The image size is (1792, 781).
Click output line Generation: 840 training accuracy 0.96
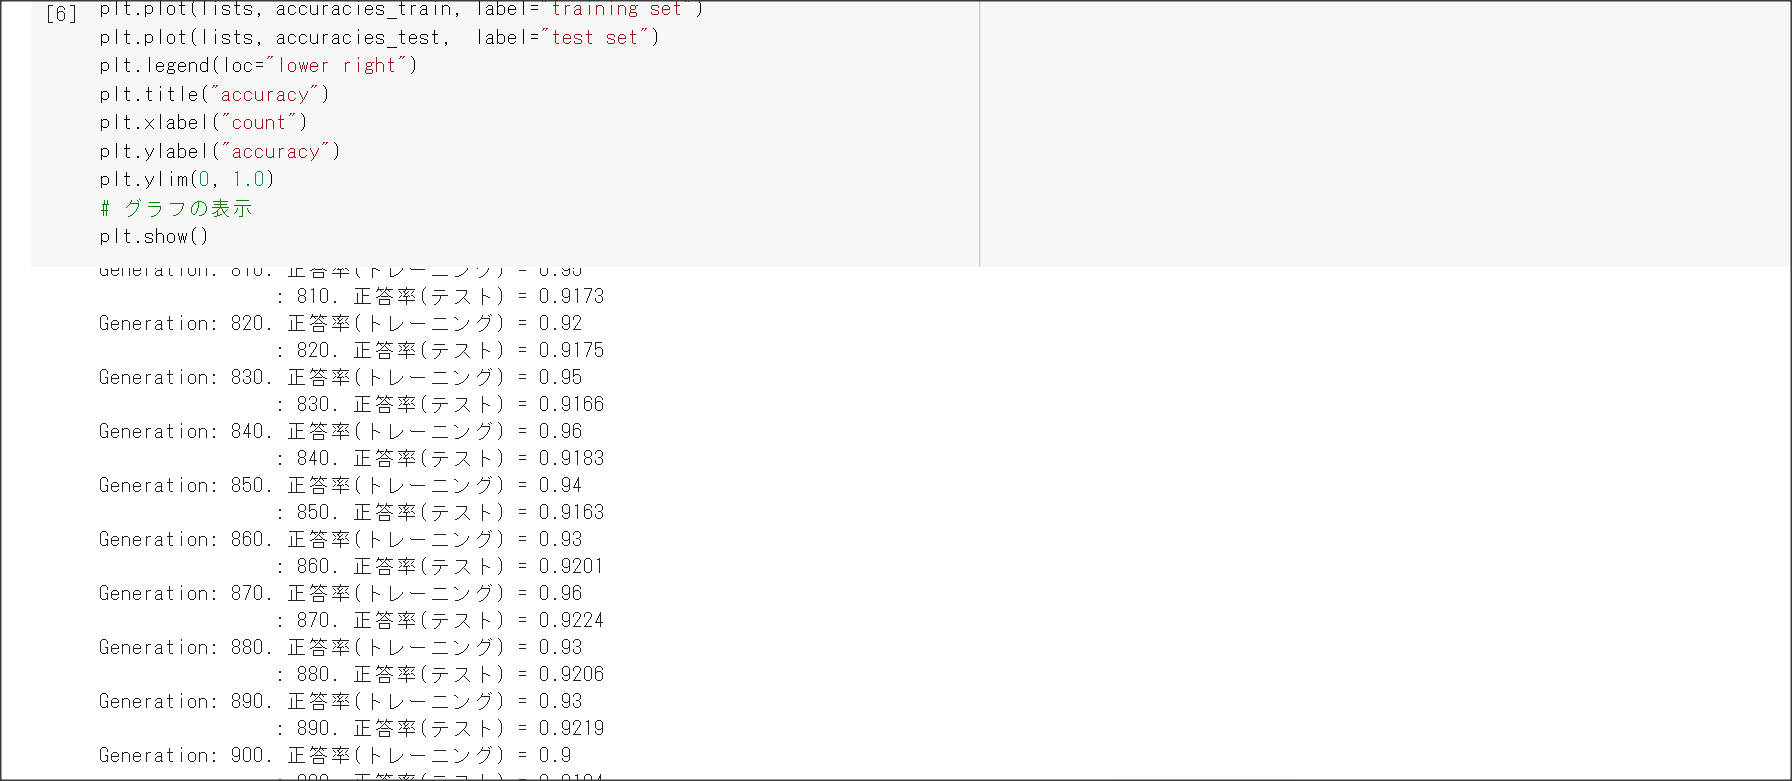tap(340, 432)
